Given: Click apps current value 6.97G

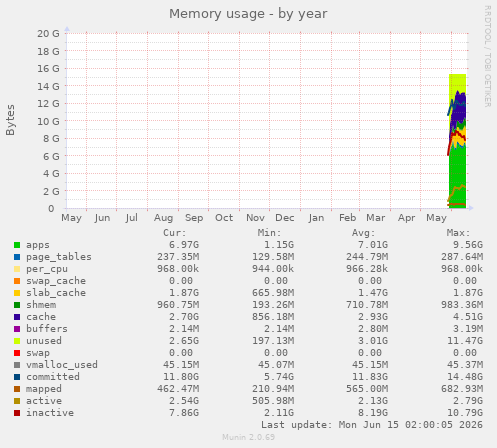Looking at the screenshot, I should click(184, 245).
